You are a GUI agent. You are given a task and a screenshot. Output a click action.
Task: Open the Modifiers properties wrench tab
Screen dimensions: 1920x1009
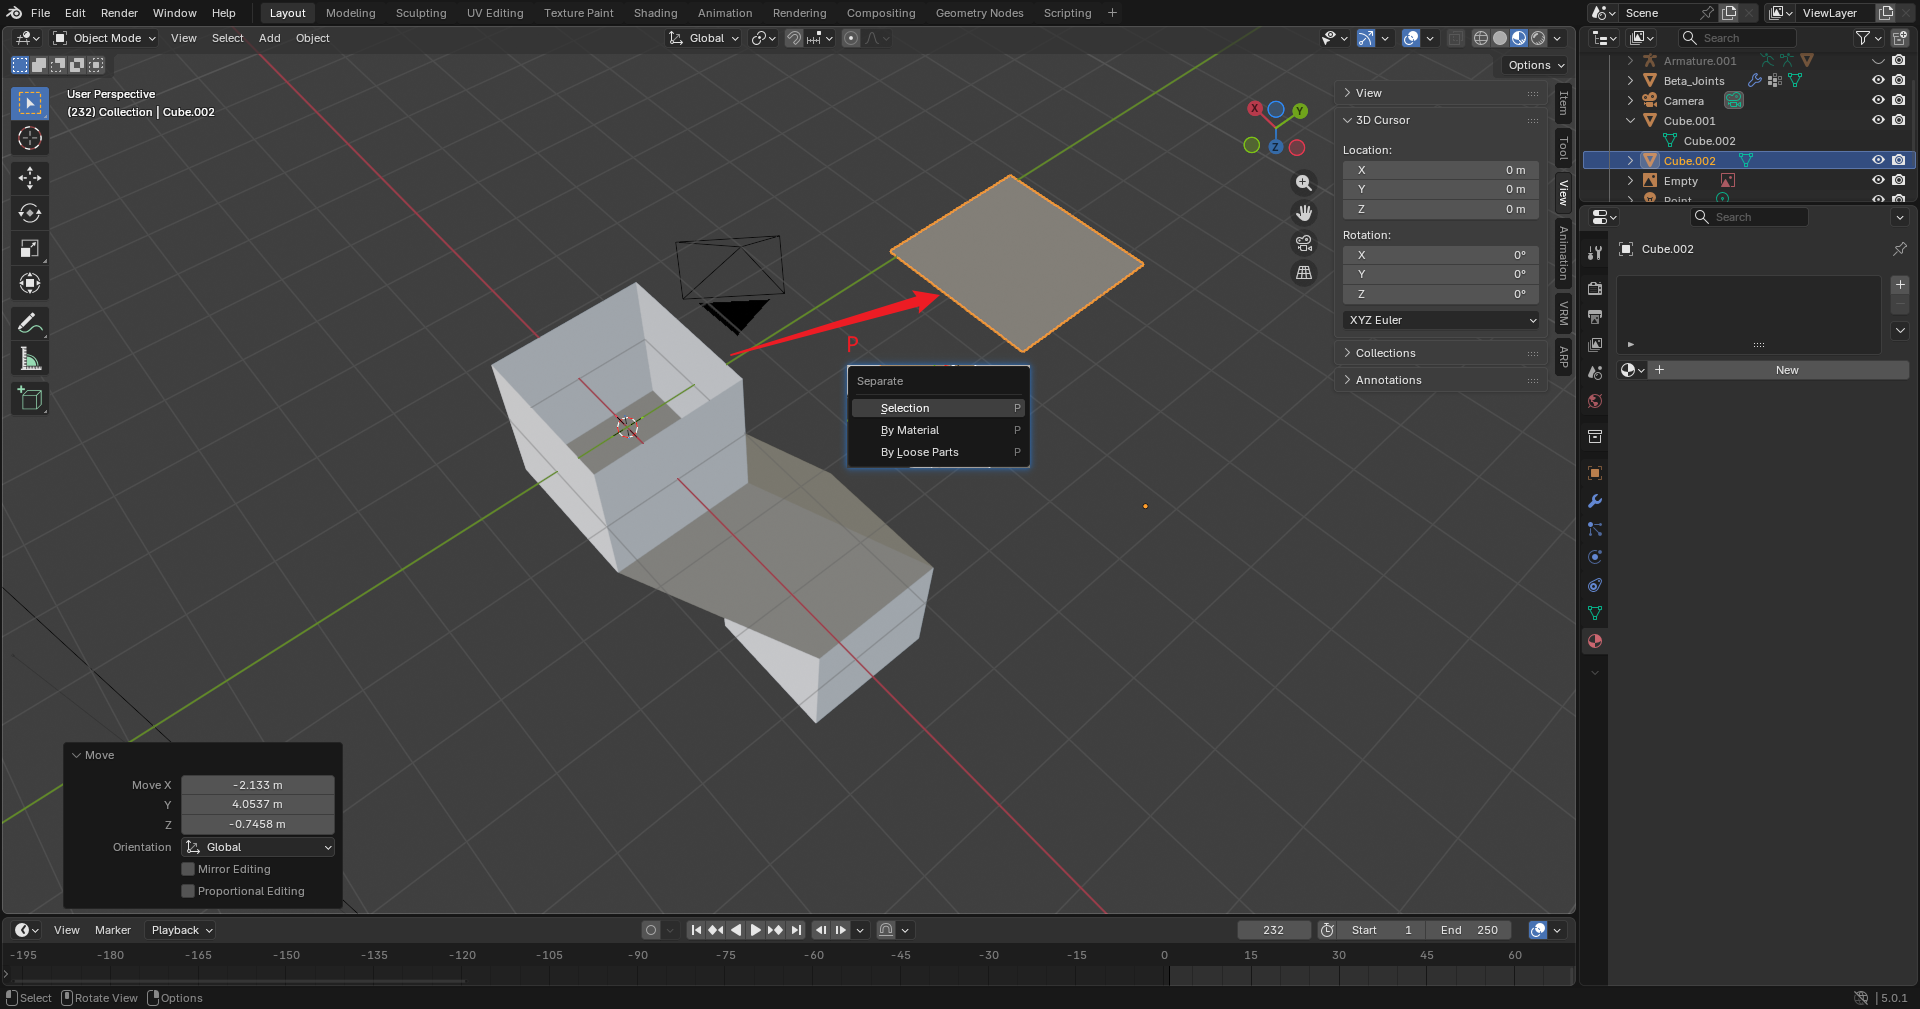click(x=1595, y=501)
